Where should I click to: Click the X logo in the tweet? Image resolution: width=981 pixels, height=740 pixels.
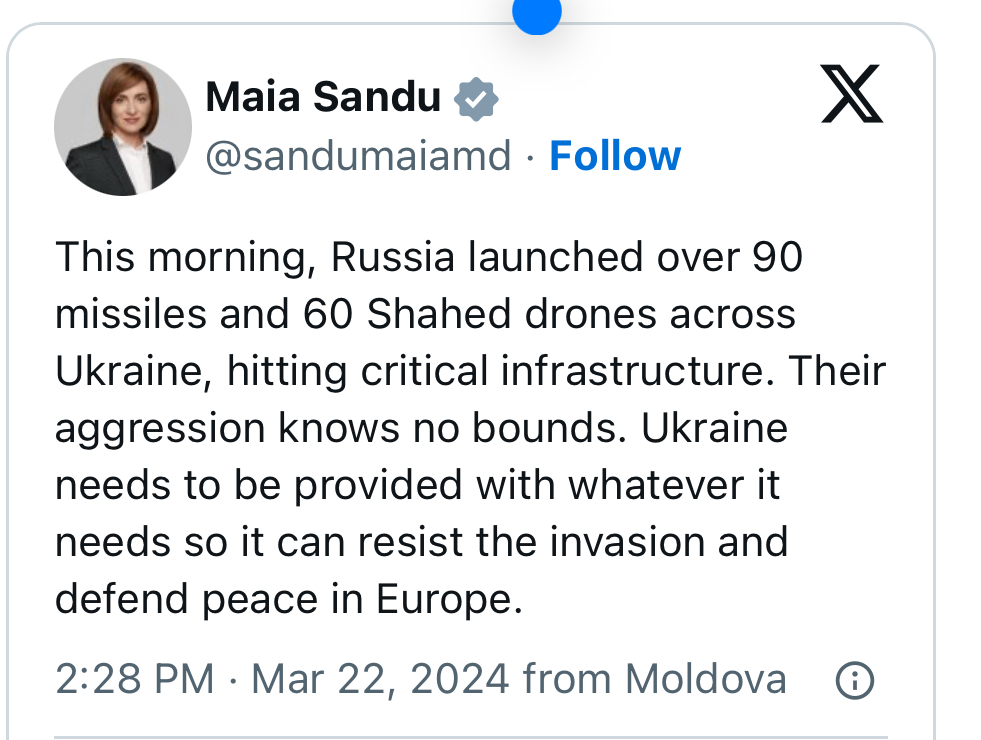coord(851,94)
